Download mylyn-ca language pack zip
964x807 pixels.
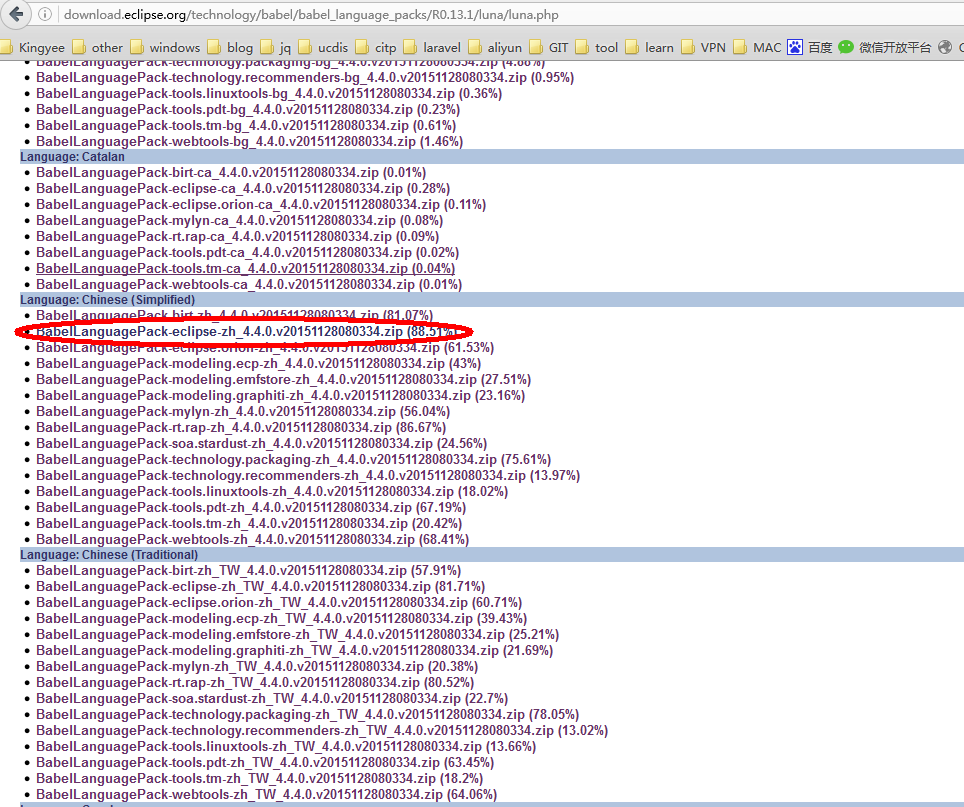pyautogui.click(x=239, y=220)
